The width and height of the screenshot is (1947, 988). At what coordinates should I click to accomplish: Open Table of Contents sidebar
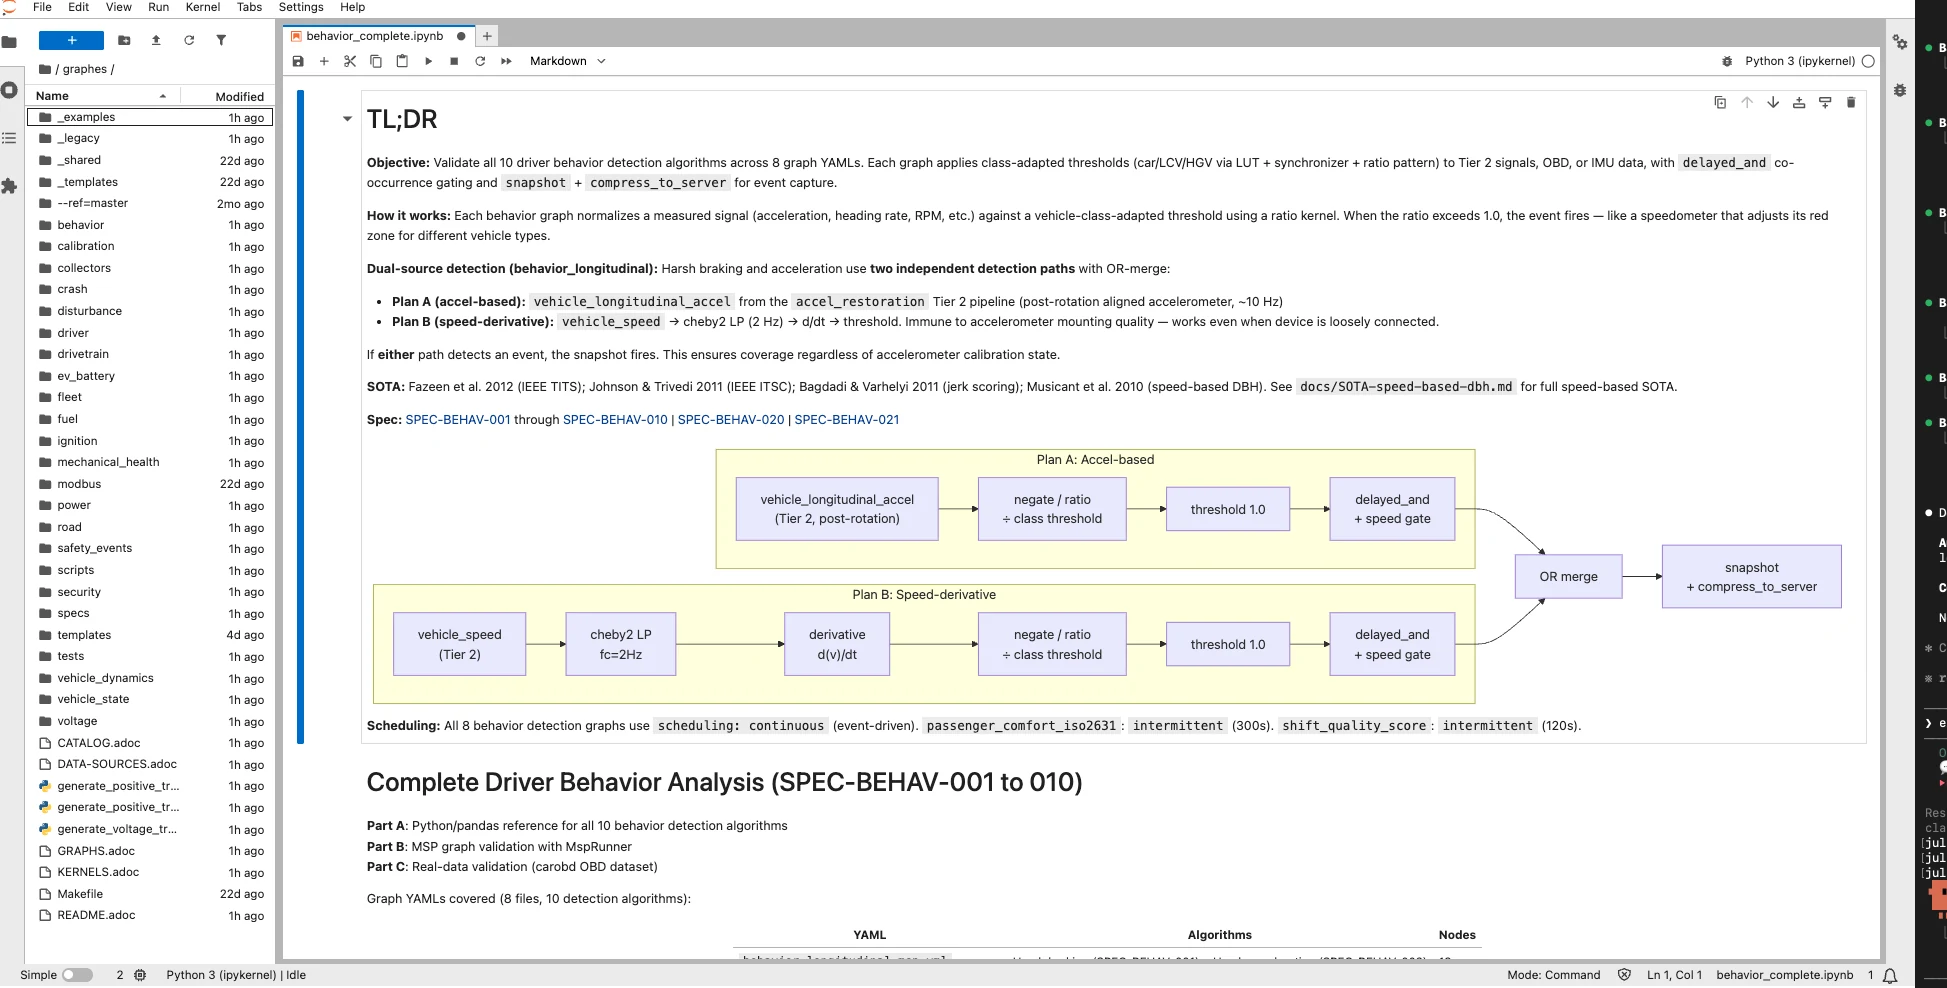[9, 138]
